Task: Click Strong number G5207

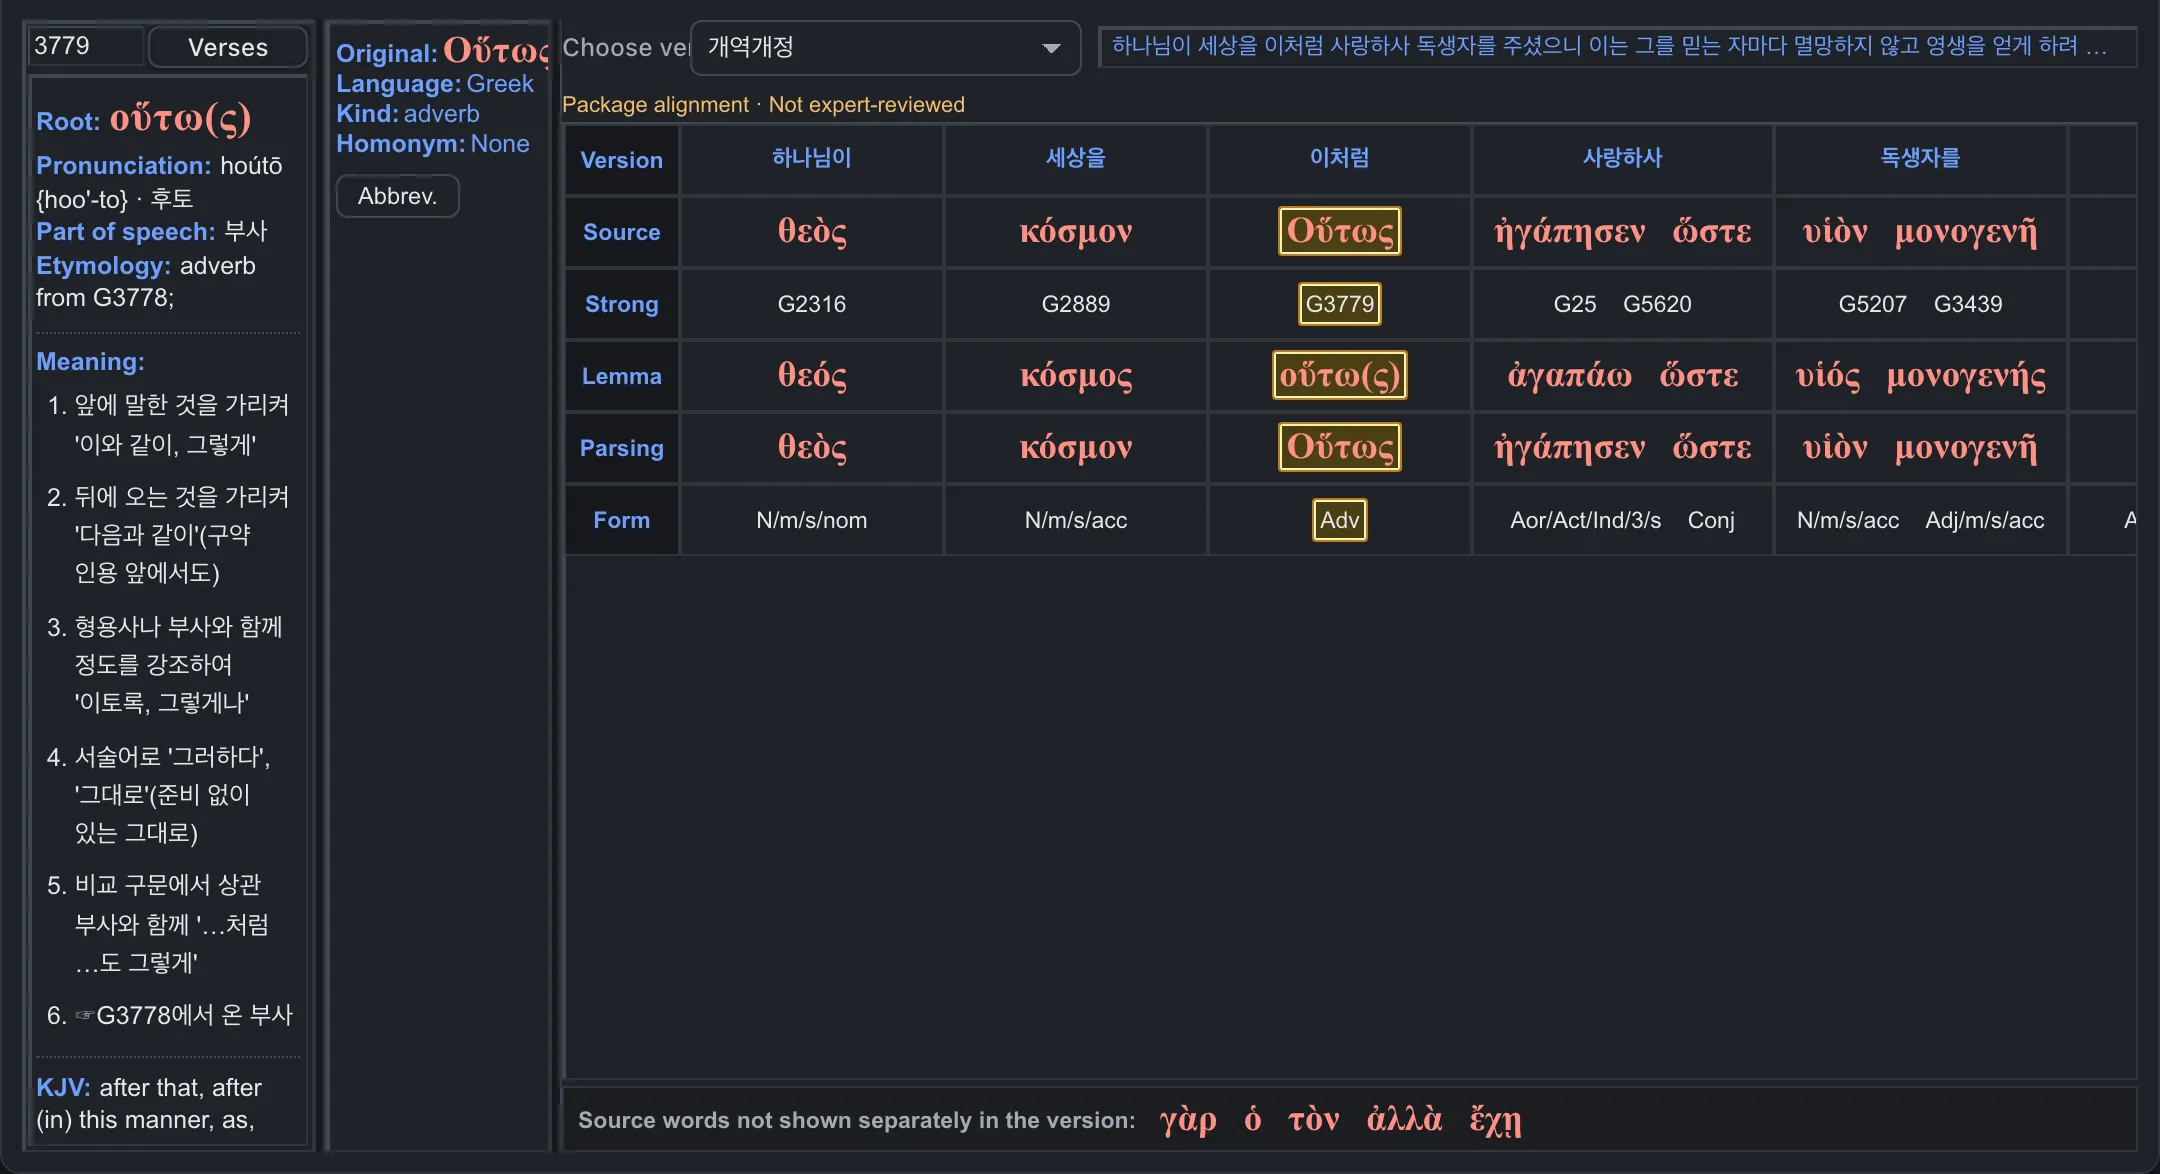Action: click(1873, 304)
